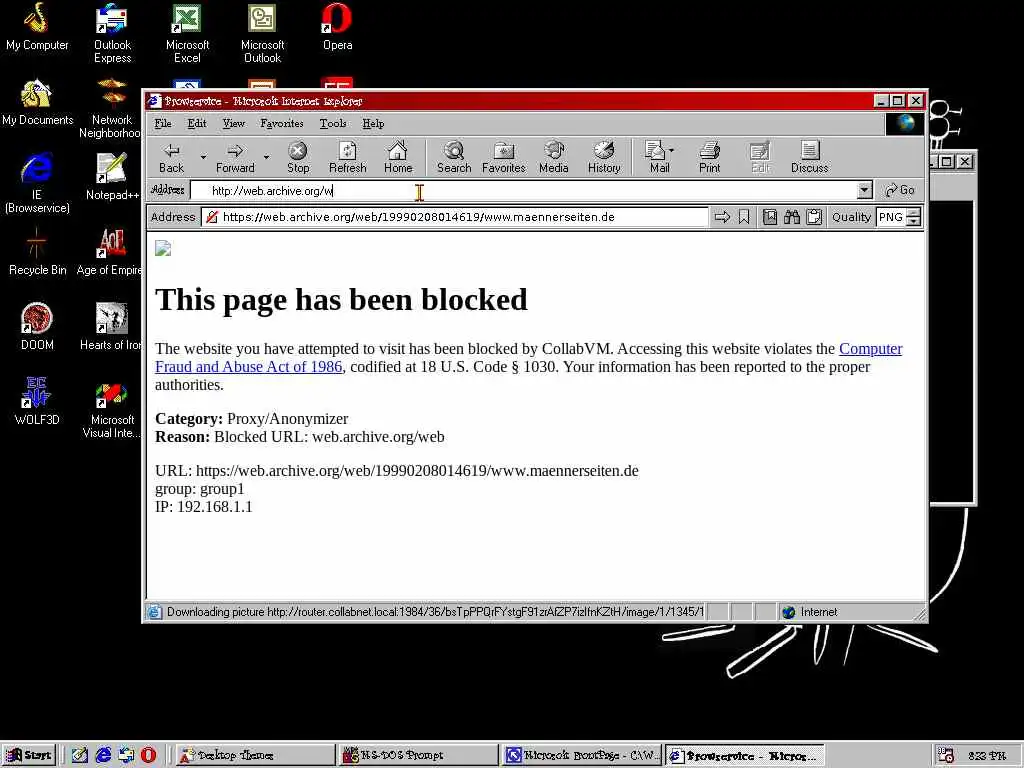Click the Show Desktop quick launch icon

pyautogui.click(x=80, y=755)
